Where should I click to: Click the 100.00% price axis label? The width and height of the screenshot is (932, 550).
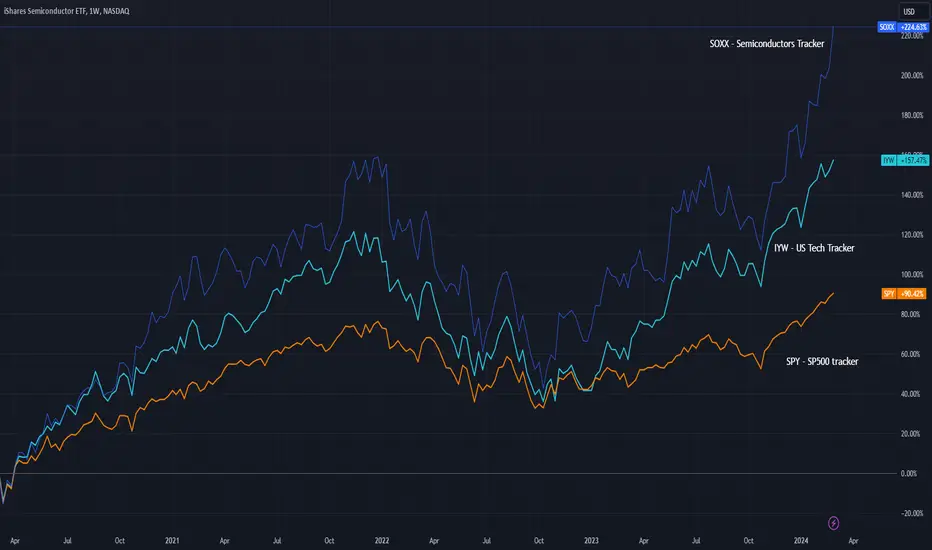[x=912, y=275]
